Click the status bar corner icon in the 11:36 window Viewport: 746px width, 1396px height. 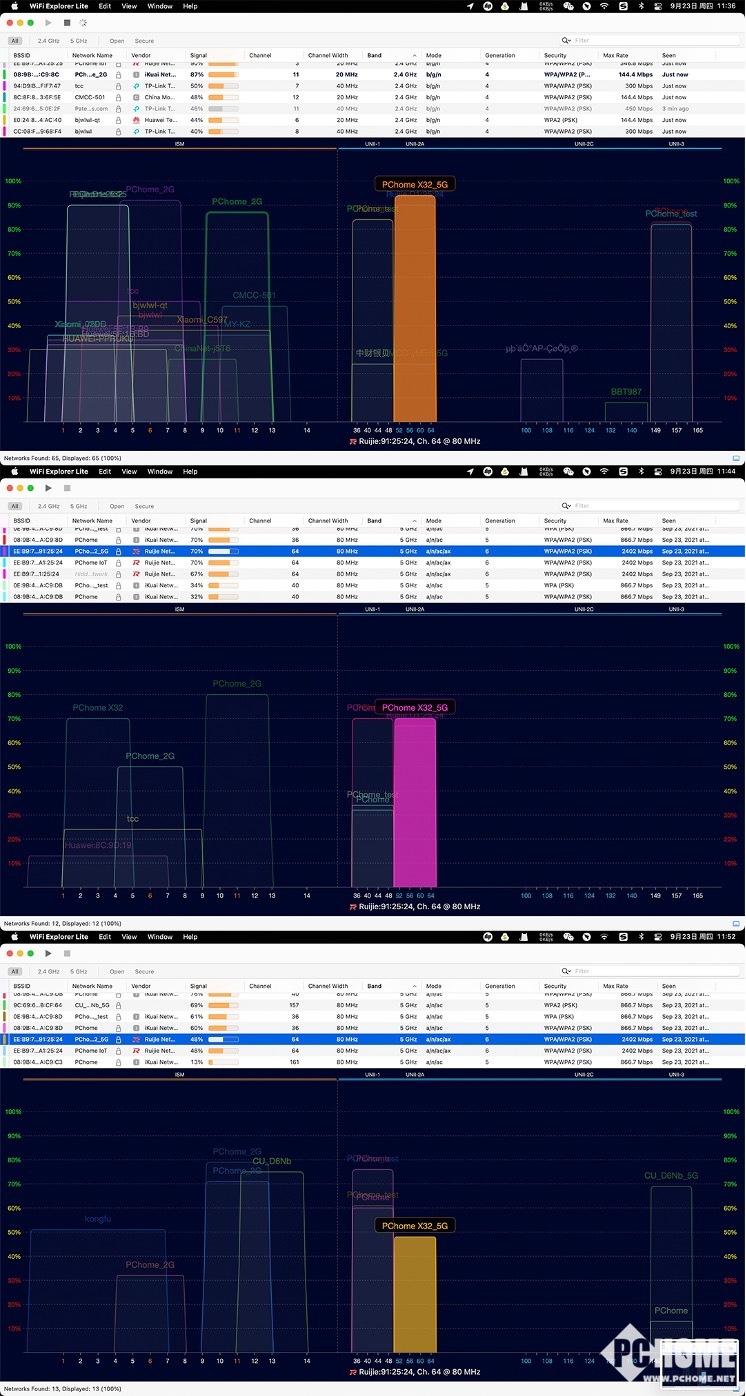[x=736, y=456]
